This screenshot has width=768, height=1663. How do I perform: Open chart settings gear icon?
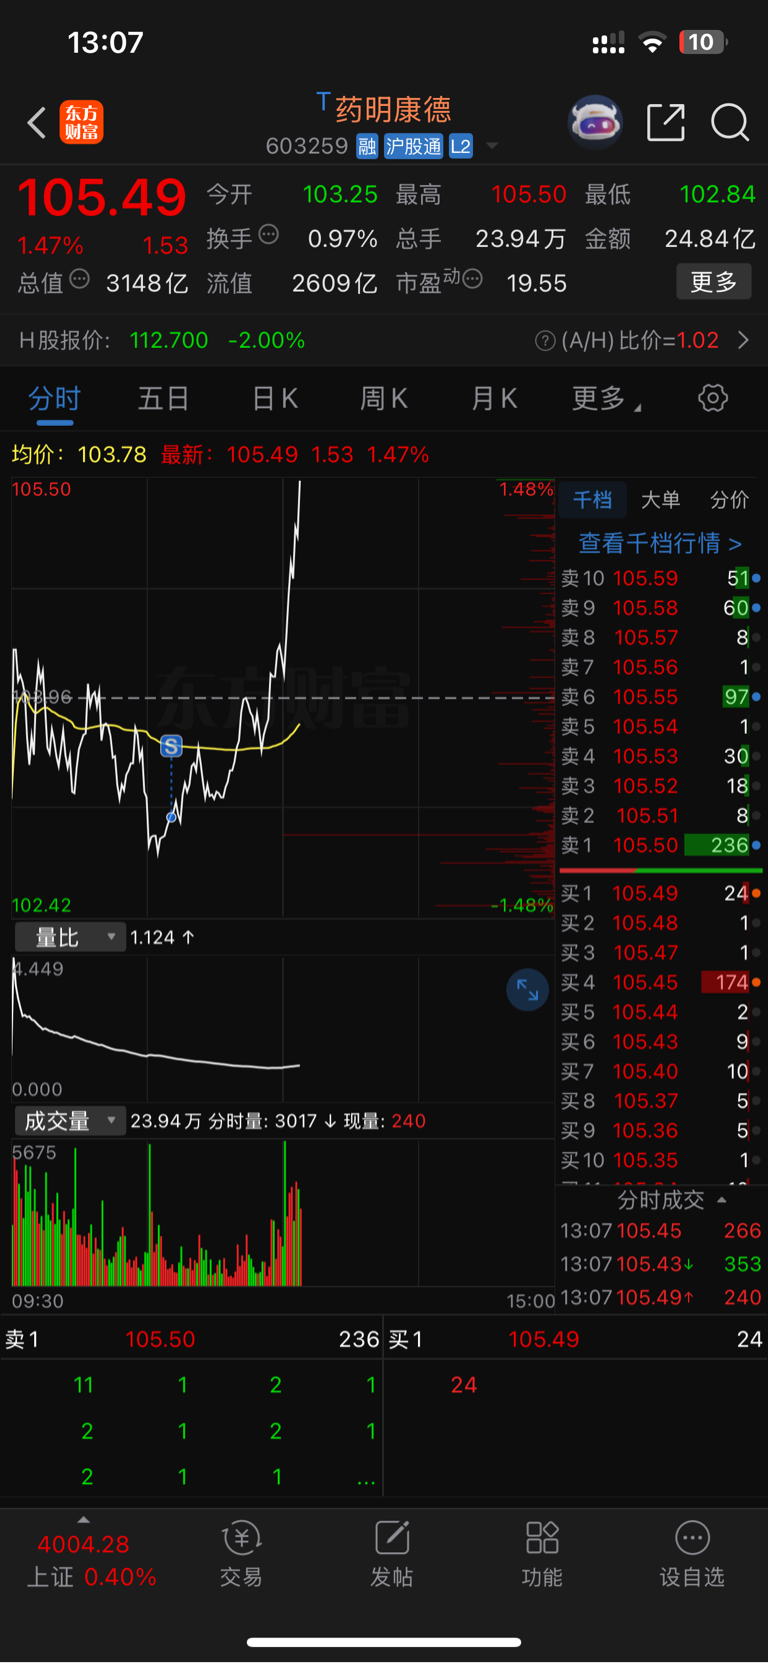713,398
